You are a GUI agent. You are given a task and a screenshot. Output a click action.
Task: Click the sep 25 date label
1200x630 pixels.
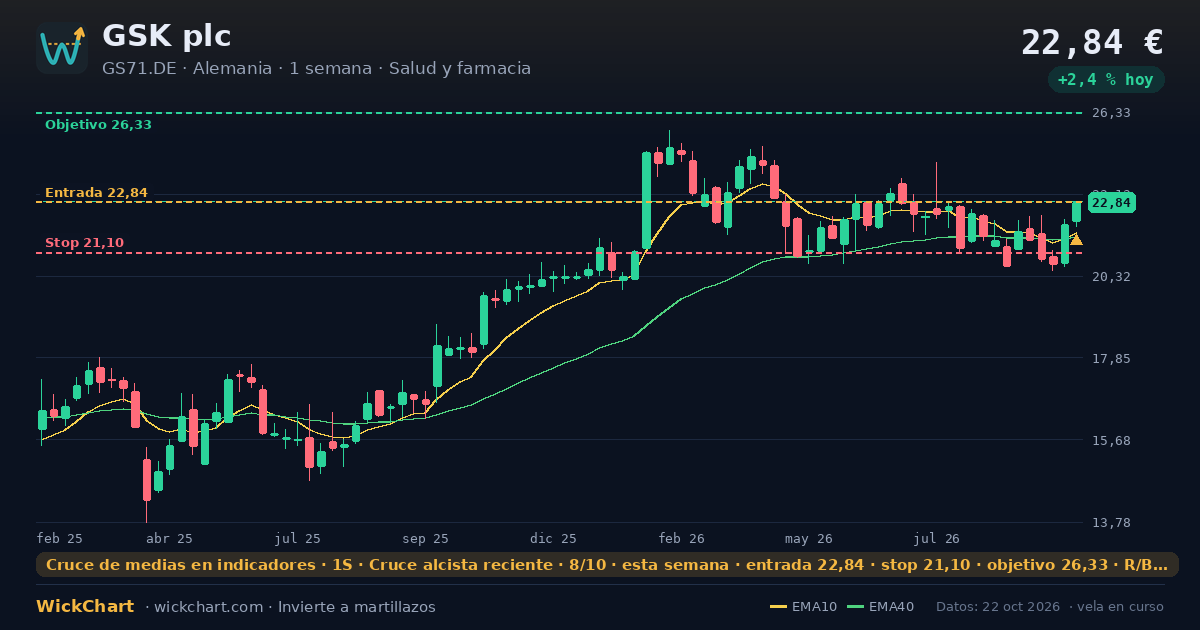pyautogui.click(x=425, y=538)
